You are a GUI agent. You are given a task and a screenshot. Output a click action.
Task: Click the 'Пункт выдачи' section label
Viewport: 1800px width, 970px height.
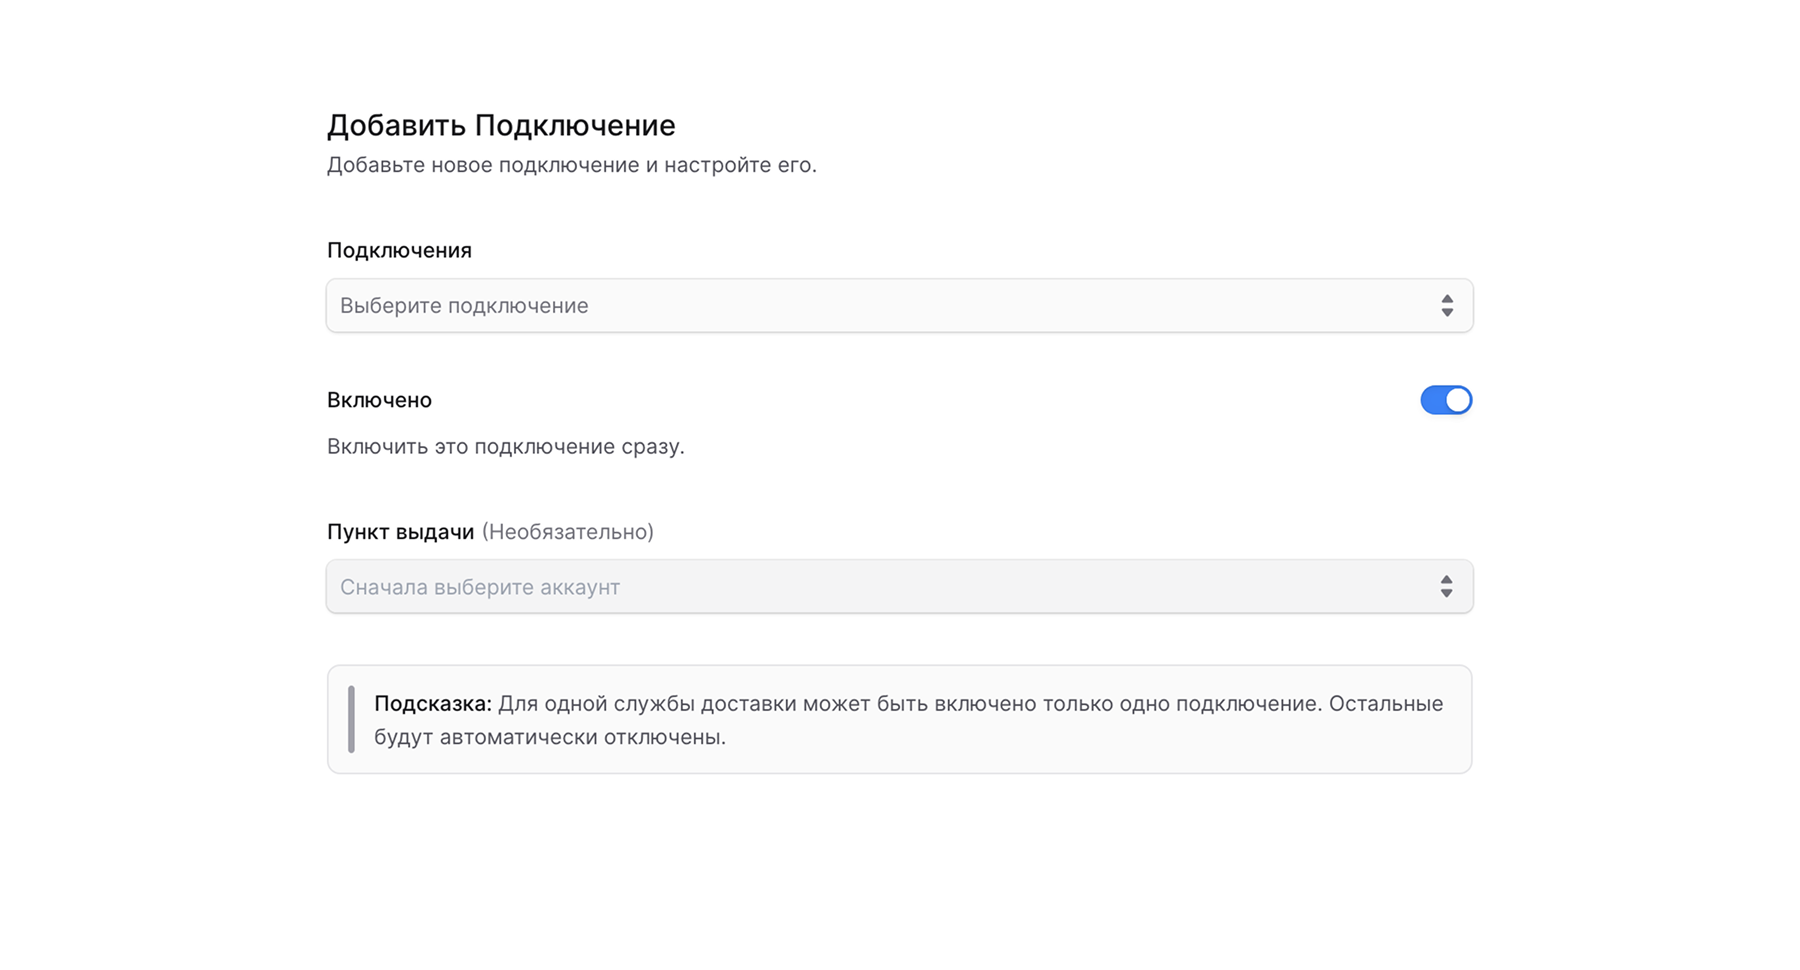pyautogui.click(x=399, y=532)
